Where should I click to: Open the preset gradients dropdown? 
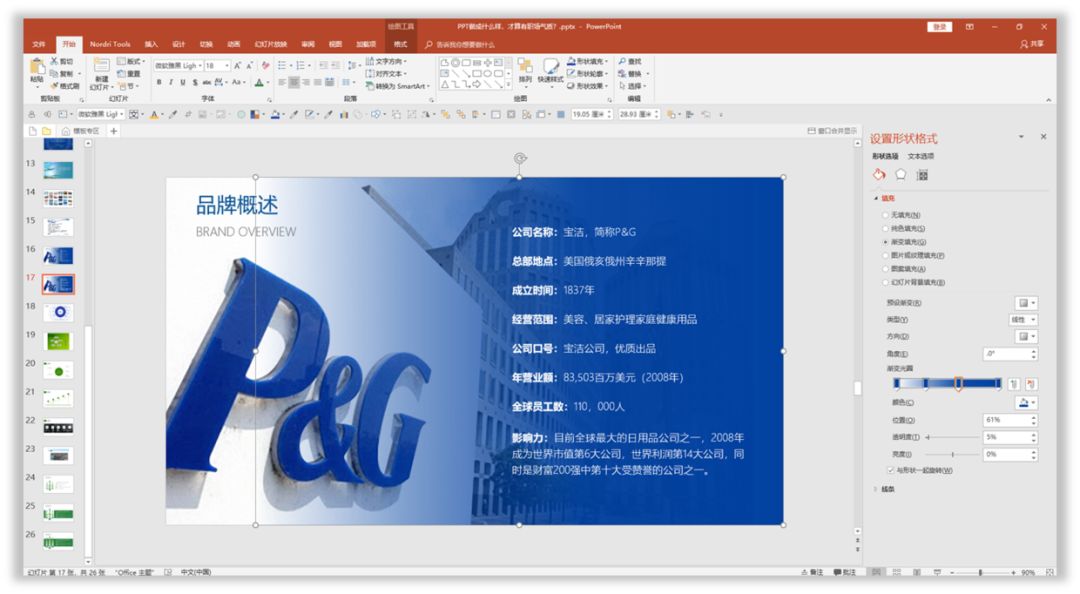pos(1026,303)
